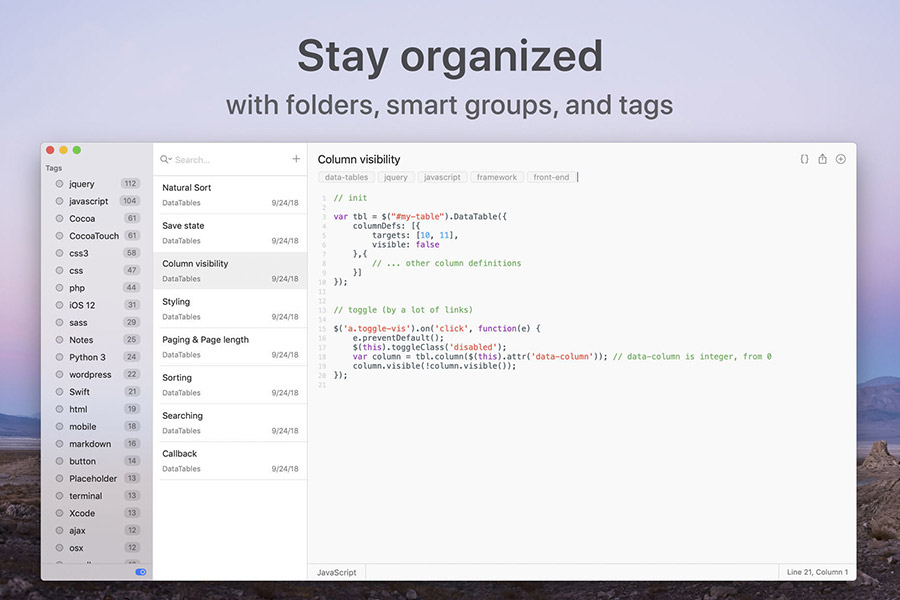900x600 pixels.
Task: Click the plus icon to create a new snippet
Action: click(x=296, y=158)
